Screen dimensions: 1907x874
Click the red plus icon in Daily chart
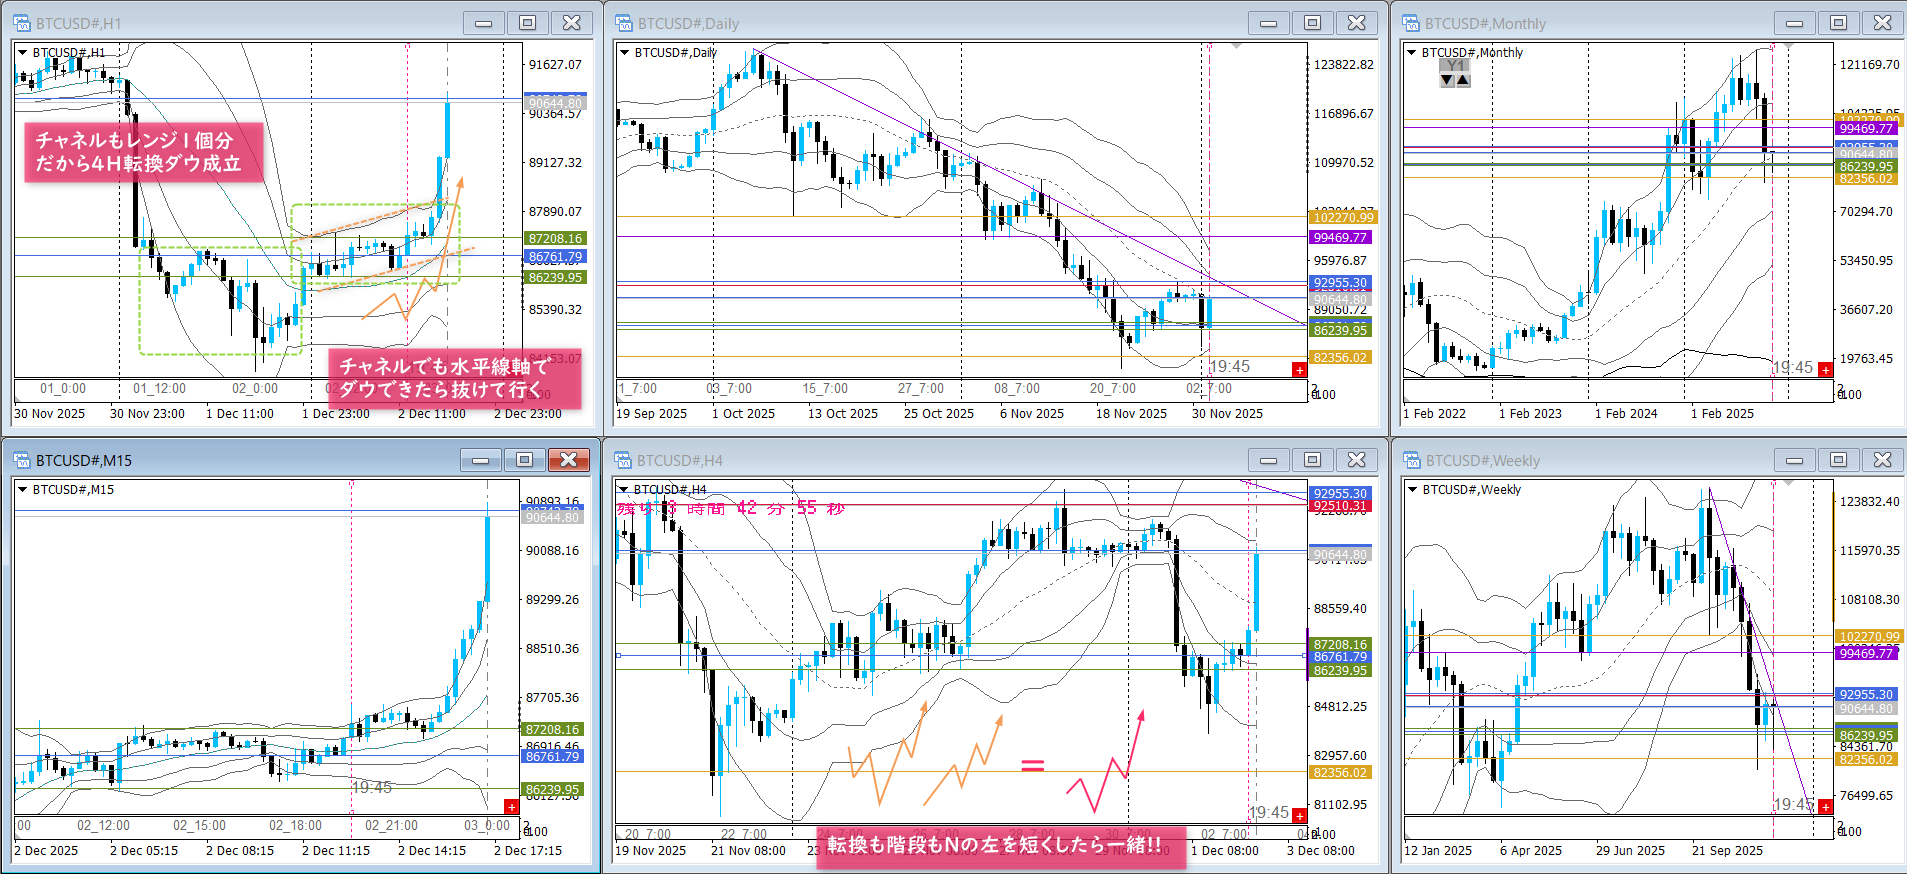[x=1299, y=370]
